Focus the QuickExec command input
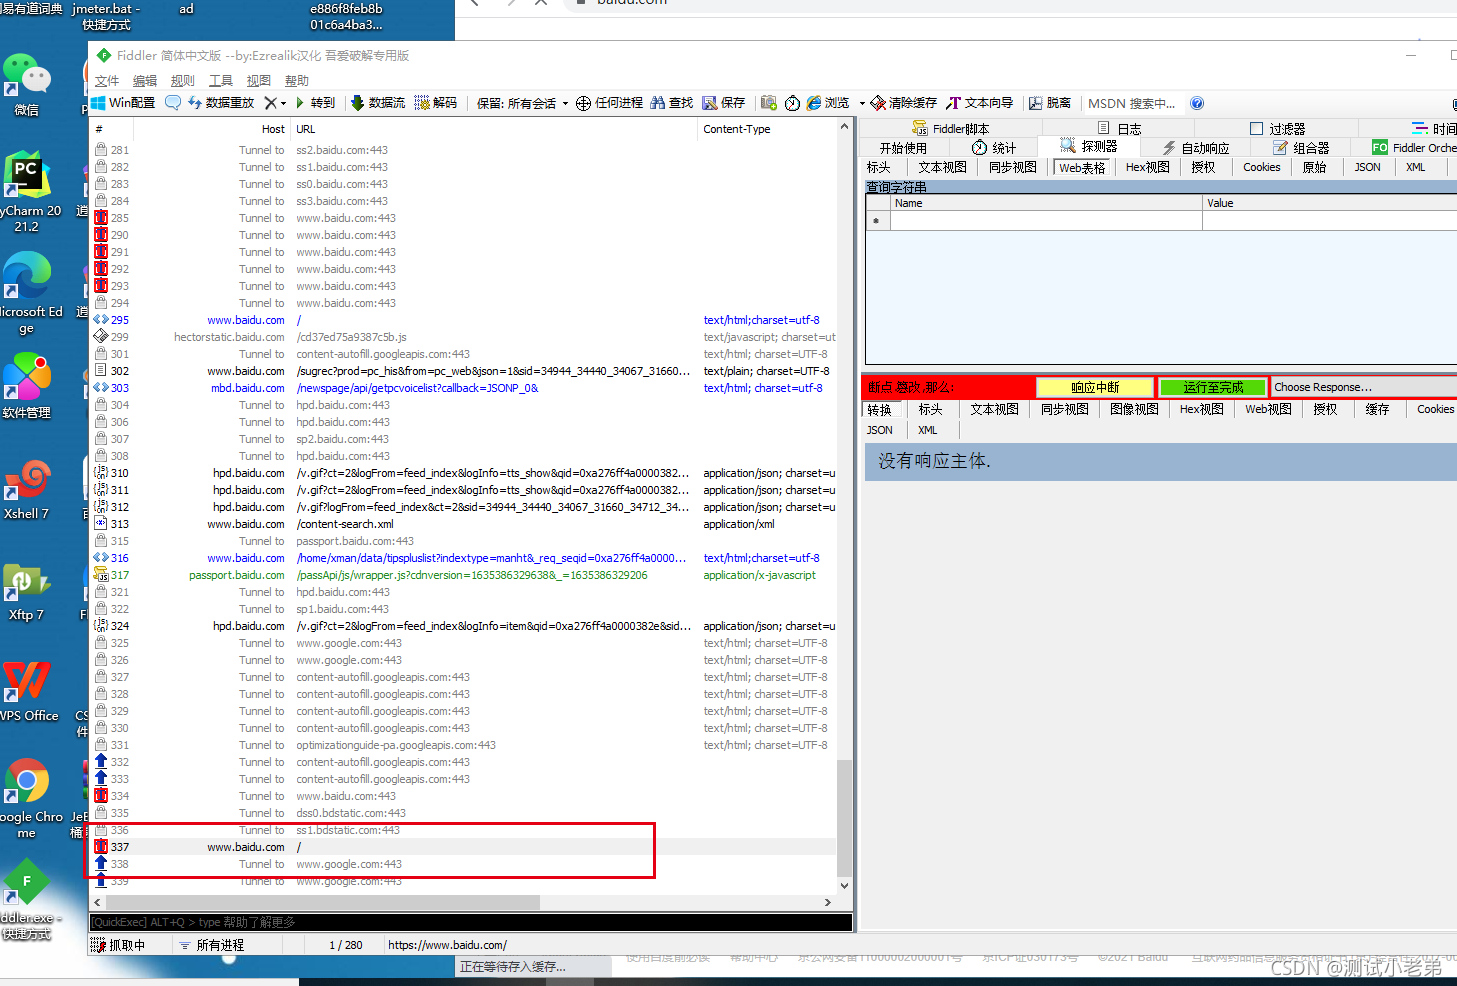 (x=471, y=922)
